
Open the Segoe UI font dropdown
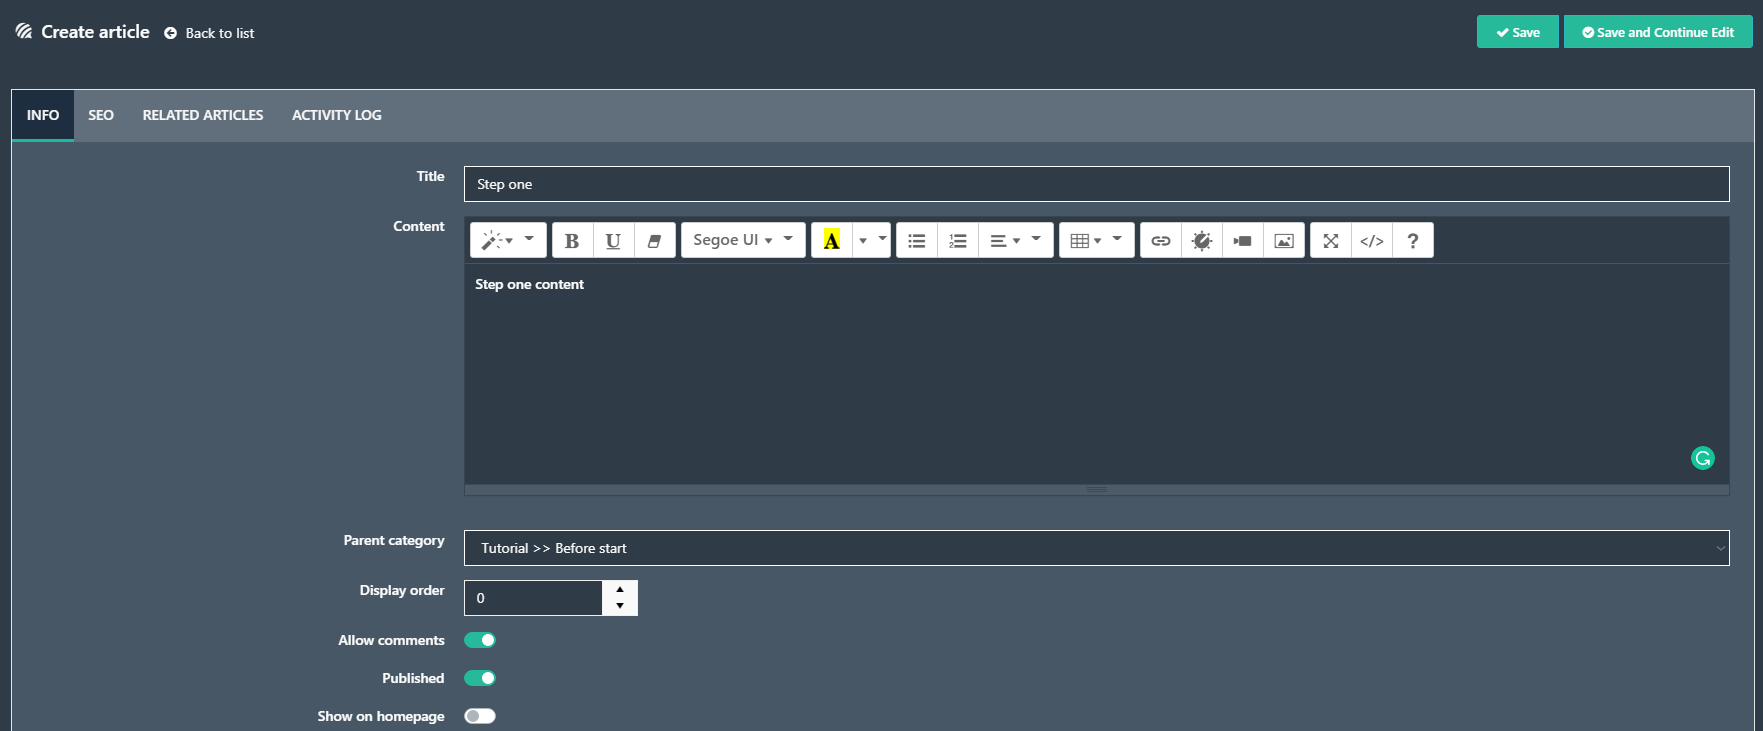743,240
